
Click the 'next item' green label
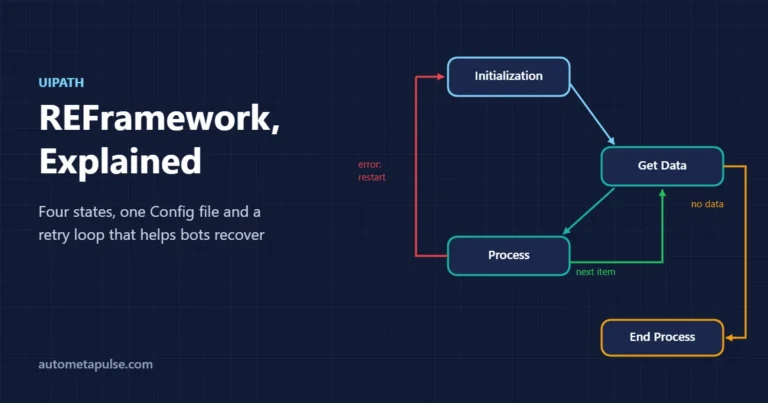pos(595,272)
